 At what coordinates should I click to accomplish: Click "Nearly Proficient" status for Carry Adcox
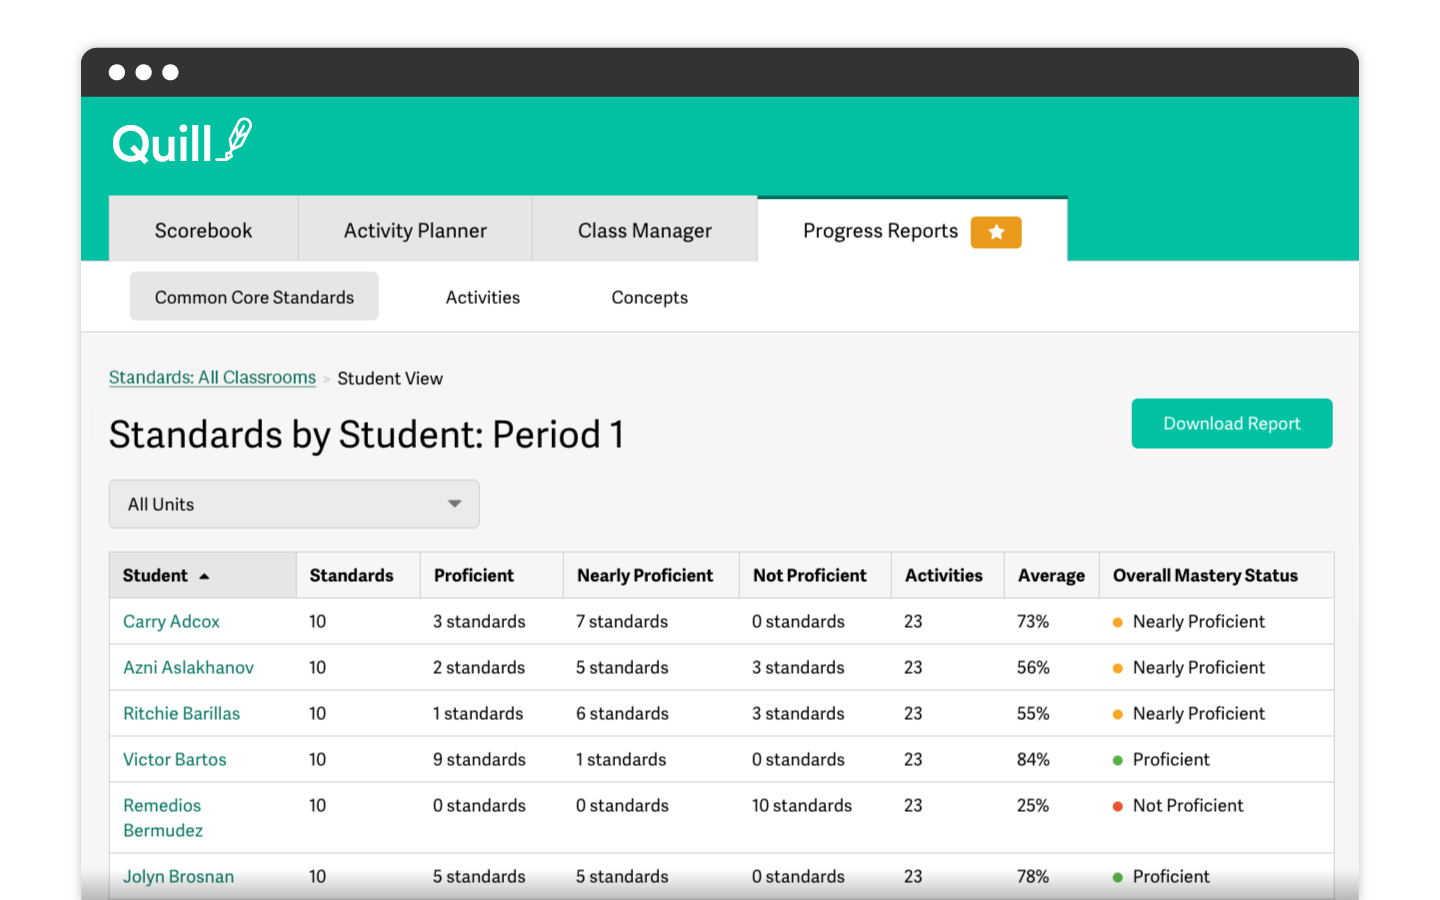(x=1199, y=621)
